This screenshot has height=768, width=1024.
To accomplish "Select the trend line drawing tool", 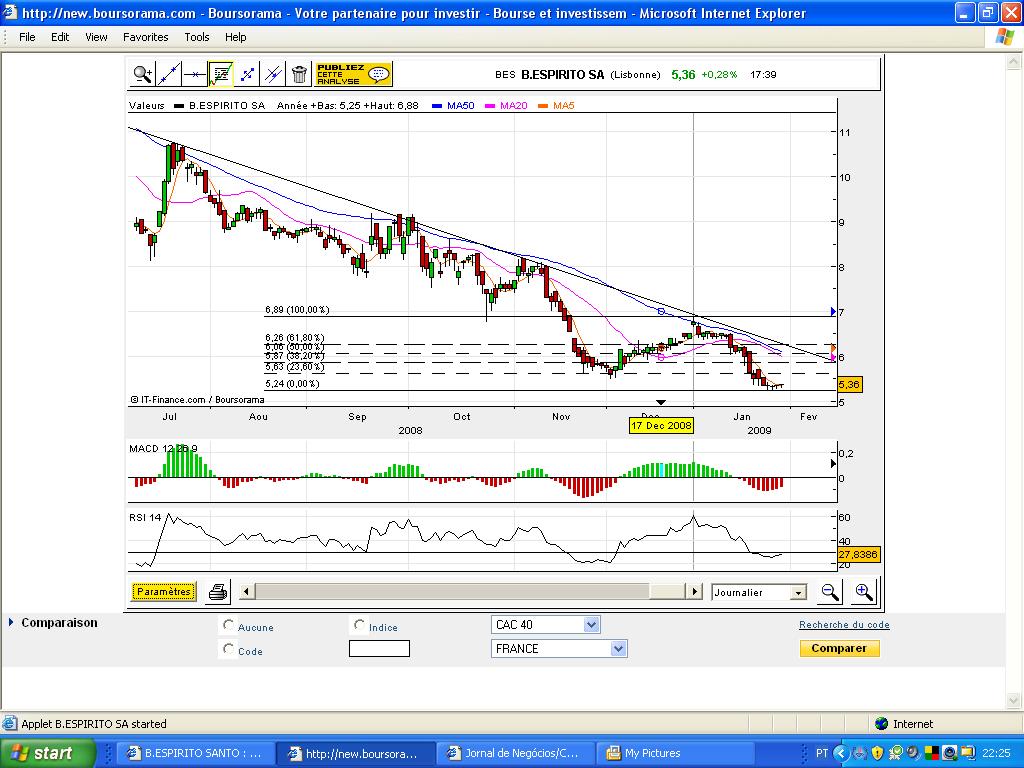I will (168, 74).
